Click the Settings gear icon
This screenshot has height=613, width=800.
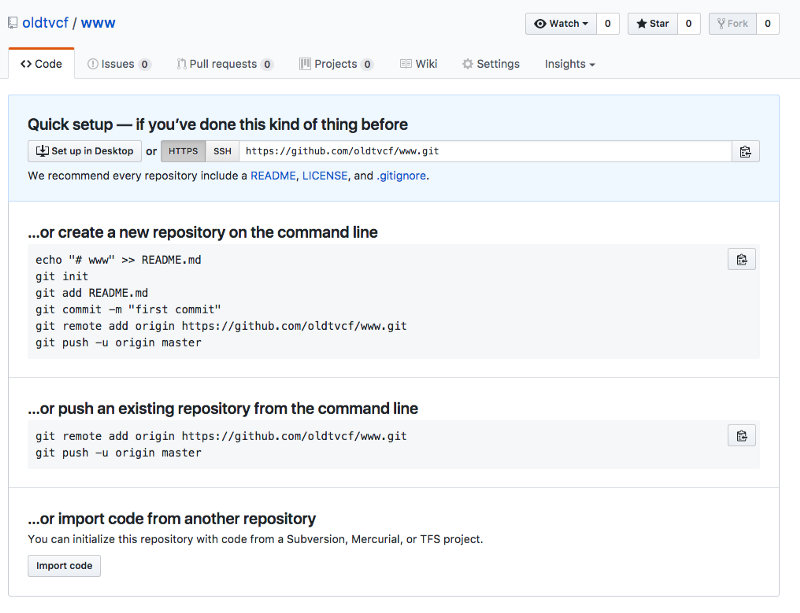click(x=467, y=64)
